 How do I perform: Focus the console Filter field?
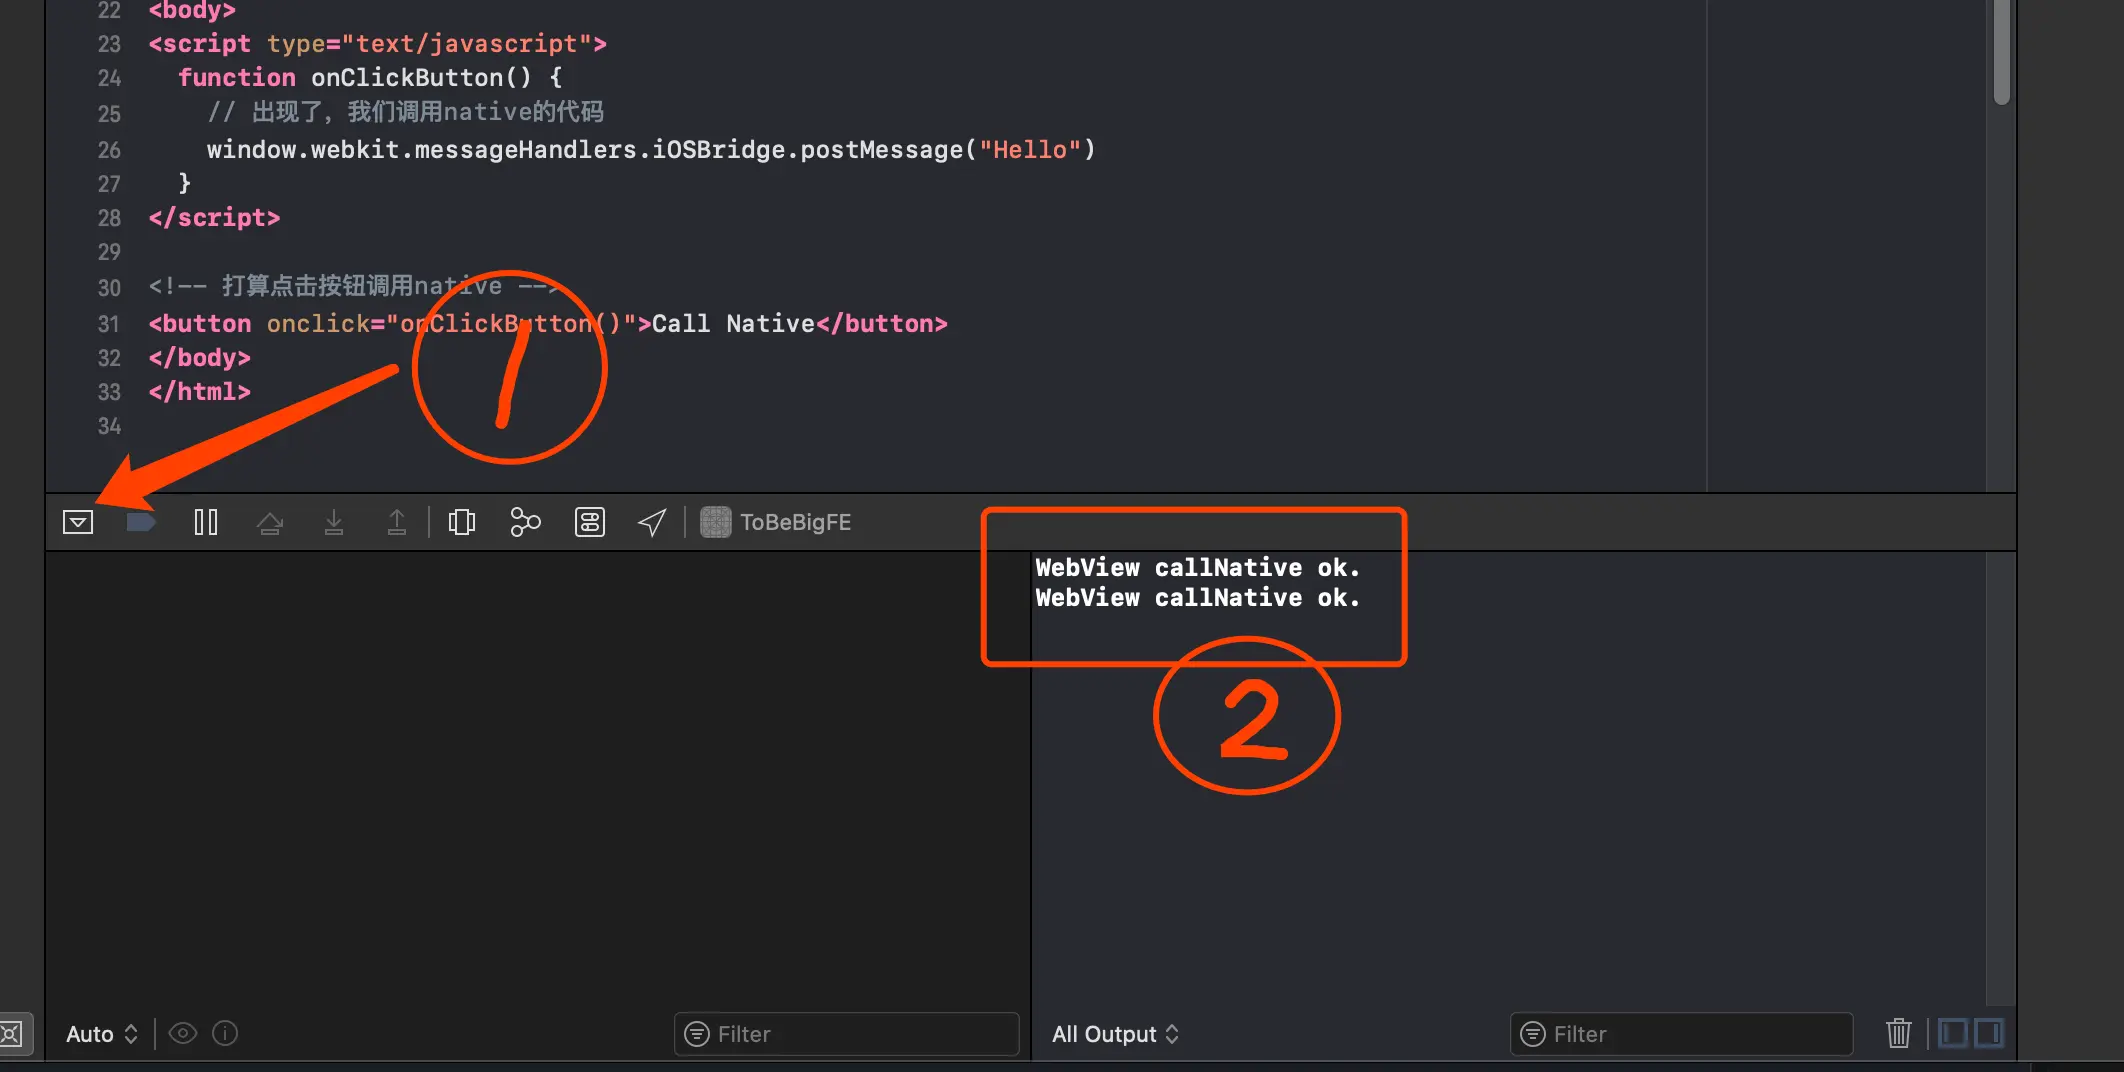pyautogui.click(x=1682, y=1034)
